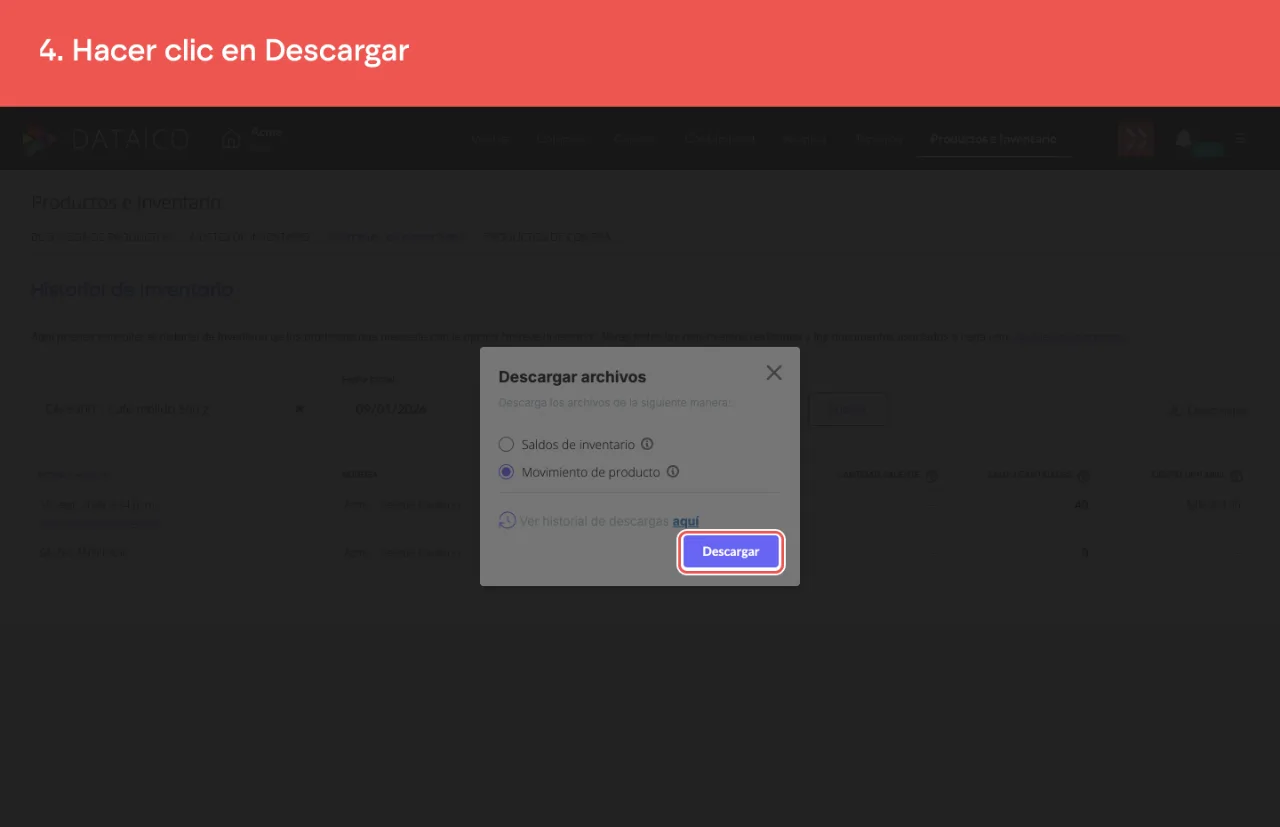Open the home icon next to logo

[x=231, y=139]
